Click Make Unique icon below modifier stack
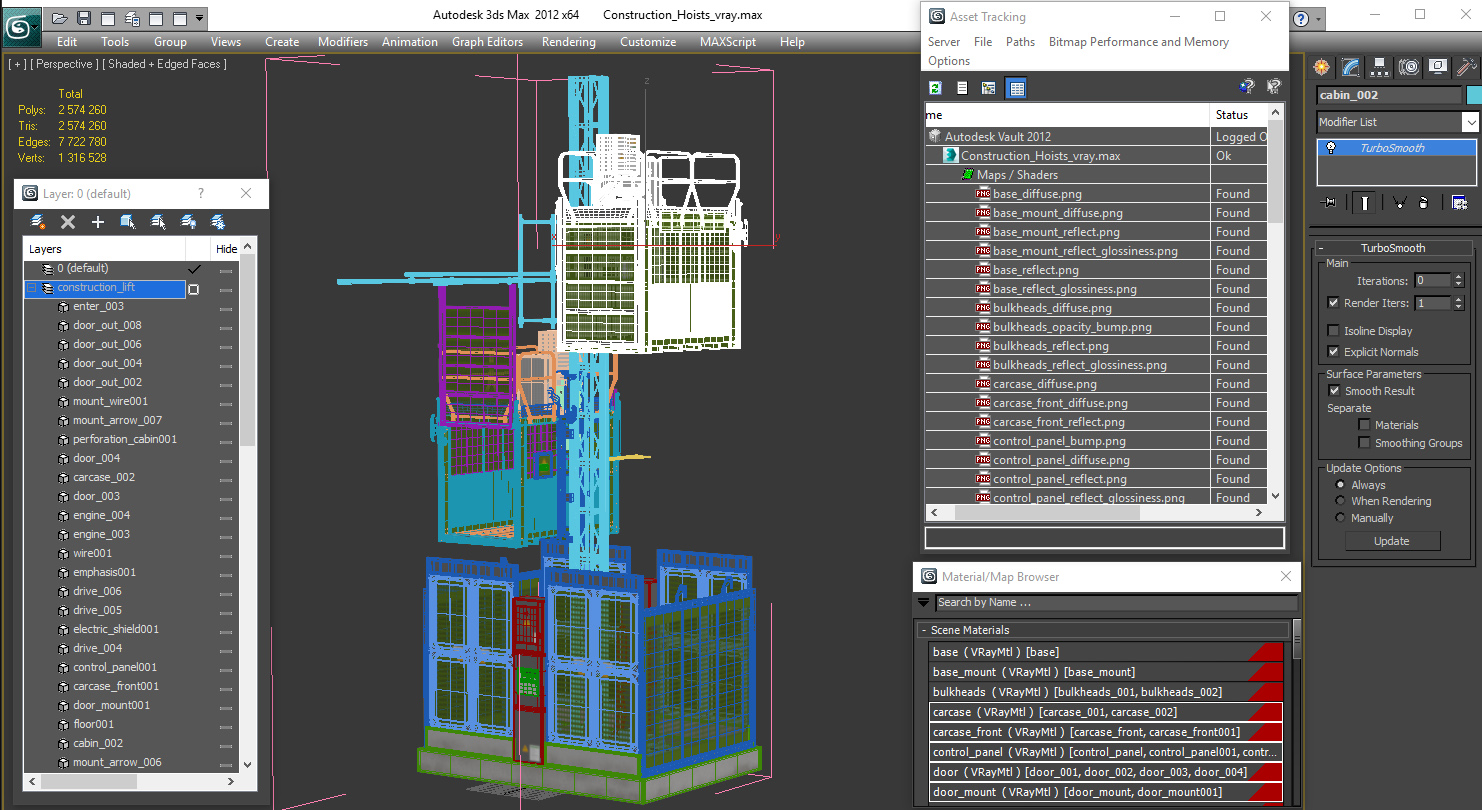Viewport: 1482px width, 810px height. (1398, 202)
